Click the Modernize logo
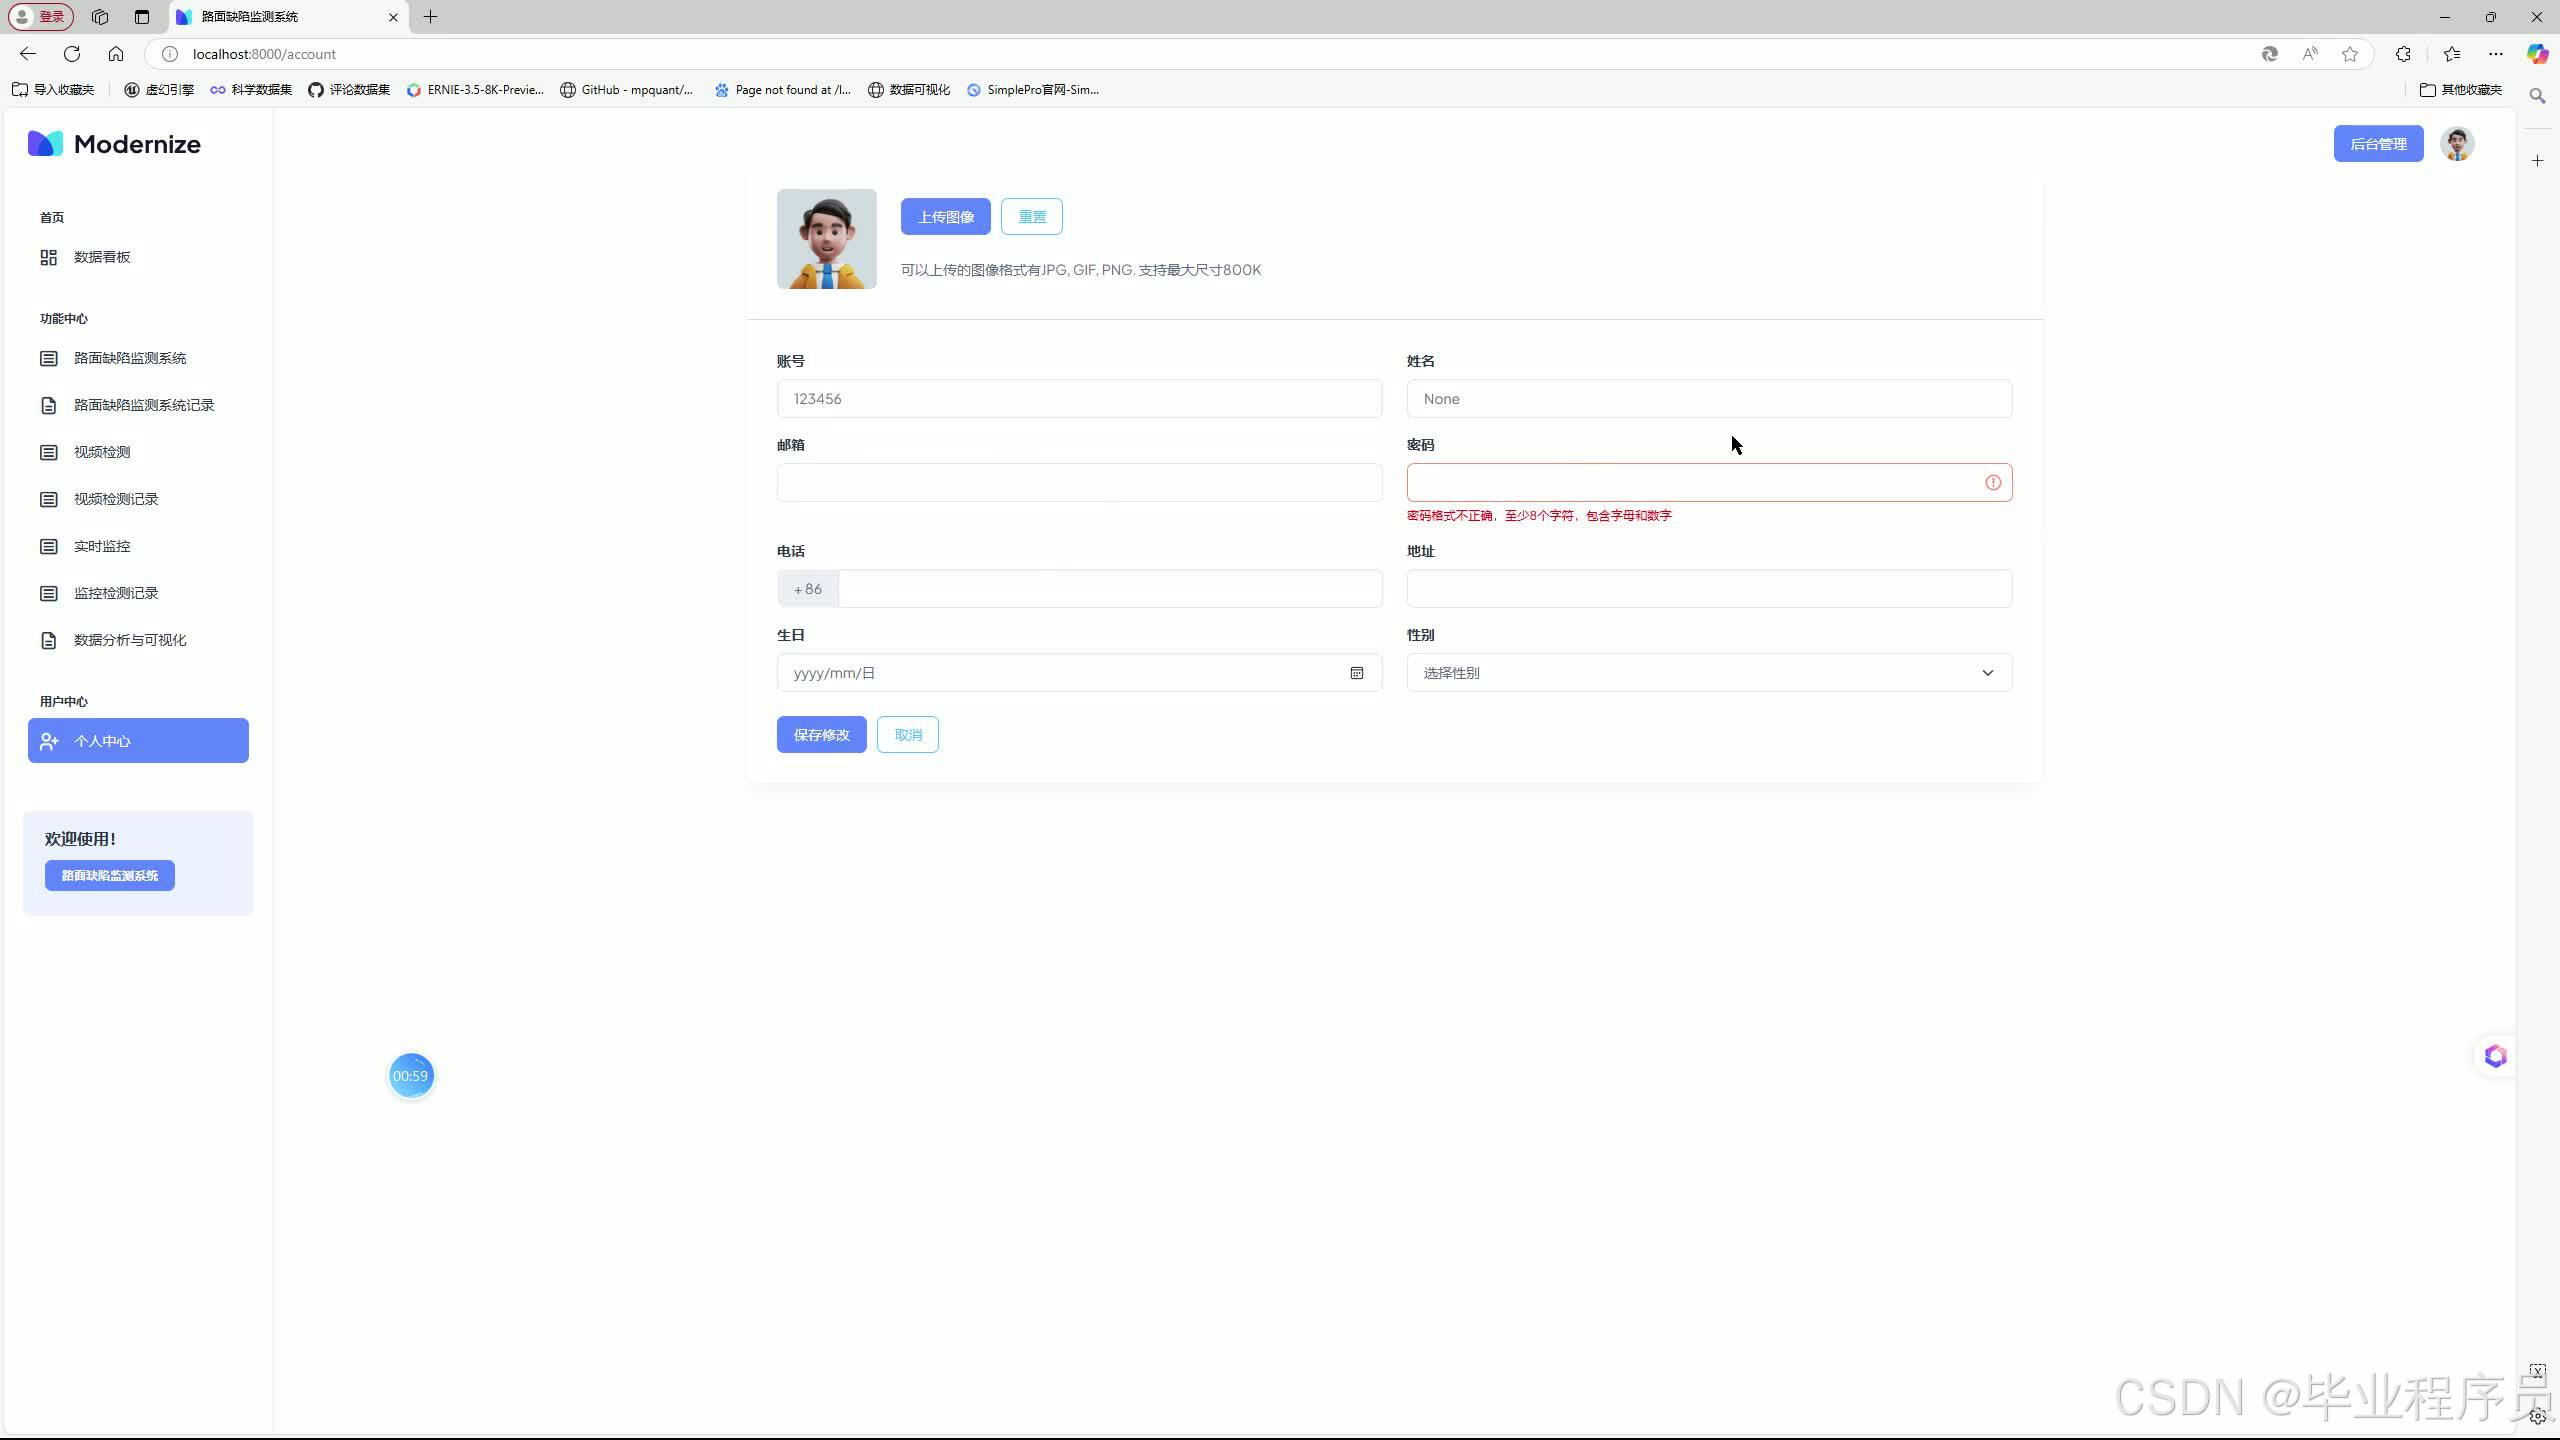 pyautogui.click(x=114, y=144)
